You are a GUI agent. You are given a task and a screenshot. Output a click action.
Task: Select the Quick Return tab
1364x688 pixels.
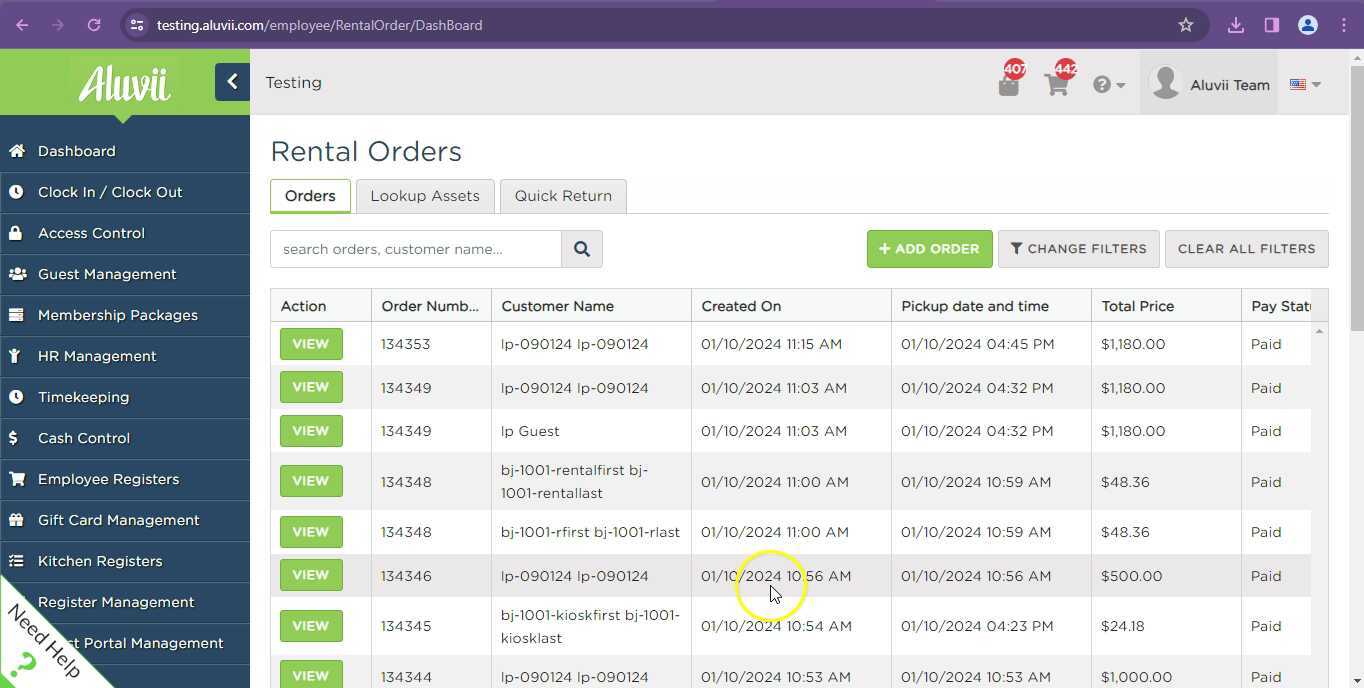[x=563, y=195]
